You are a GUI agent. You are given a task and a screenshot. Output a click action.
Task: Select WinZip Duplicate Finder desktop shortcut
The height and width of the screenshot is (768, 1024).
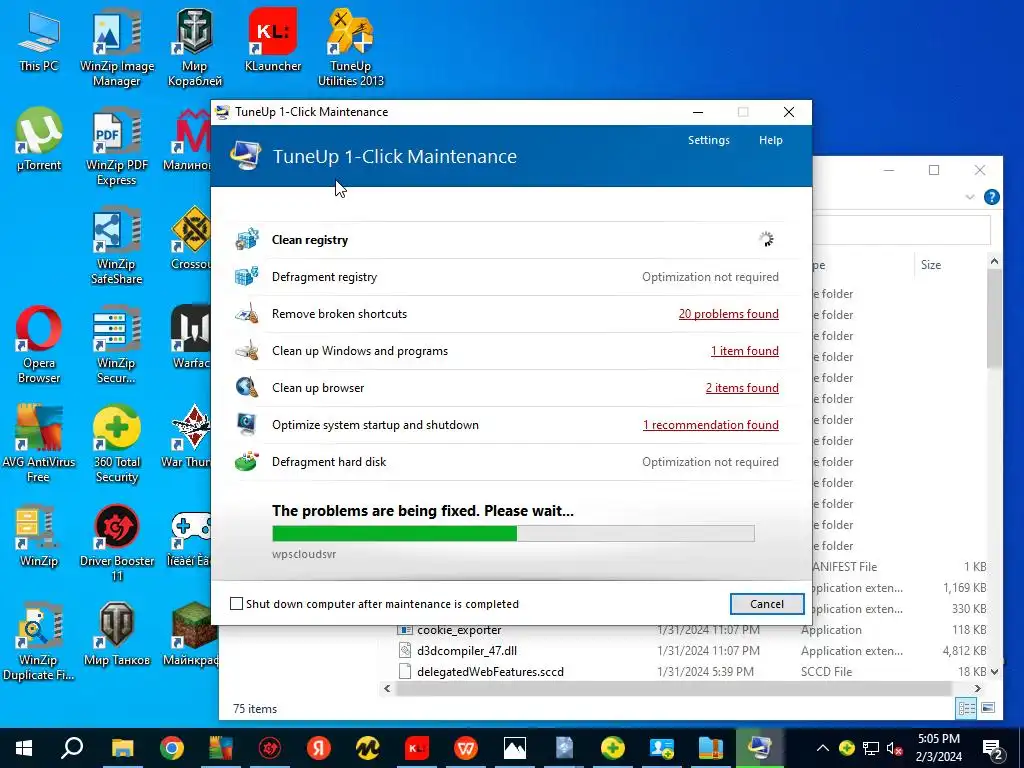39,642
